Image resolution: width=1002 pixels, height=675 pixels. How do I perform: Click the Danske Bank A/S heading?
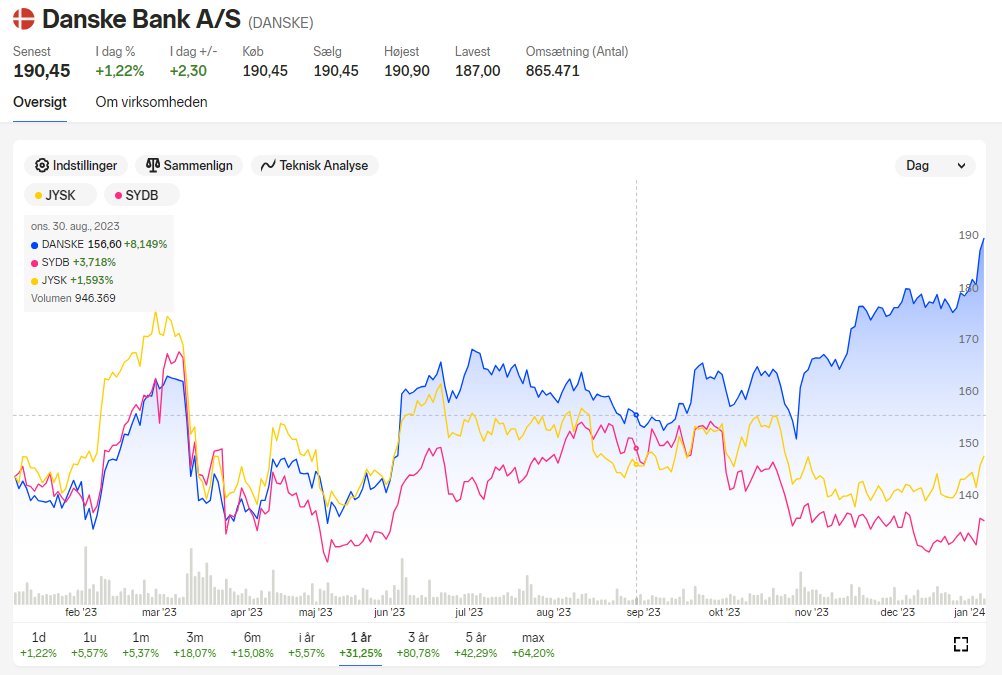(141, 19)
